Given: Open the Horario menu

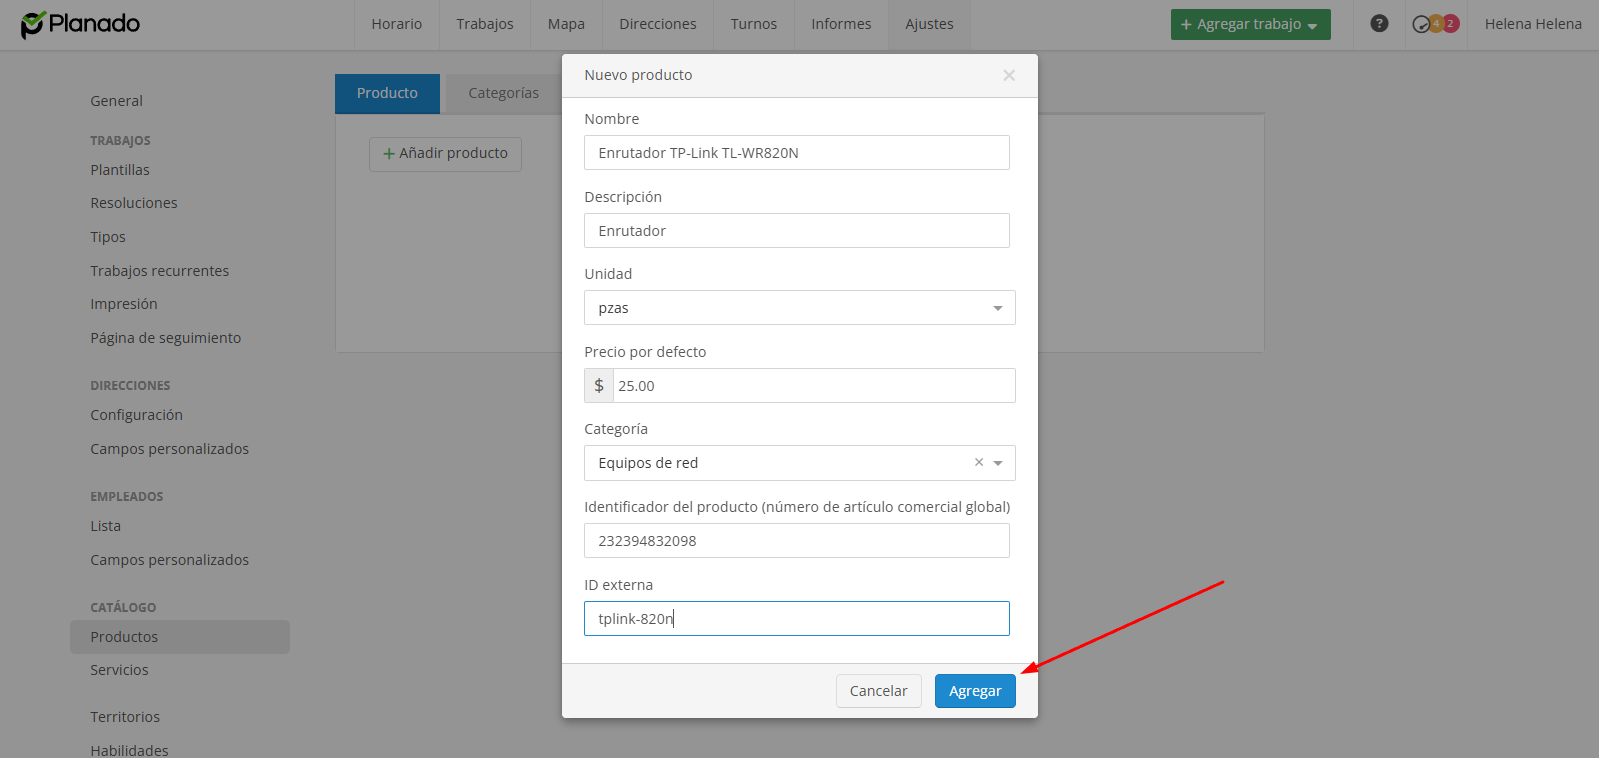Looking at the screenshot, I should (397, 24).
